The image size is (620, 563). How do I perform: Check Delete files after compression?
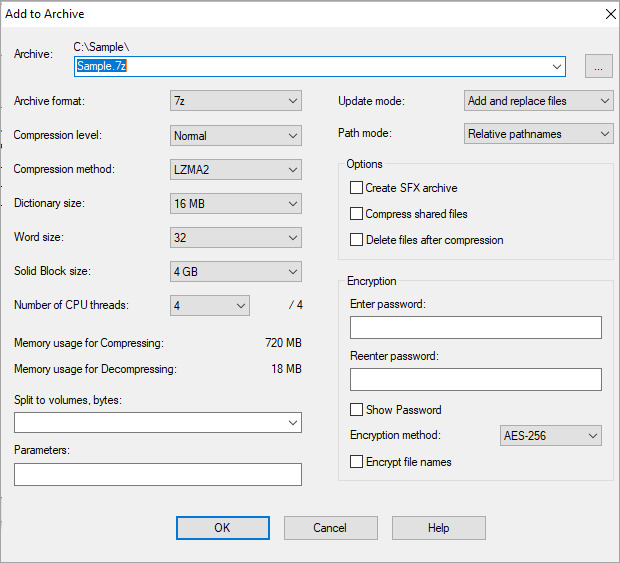coord(356,240)
